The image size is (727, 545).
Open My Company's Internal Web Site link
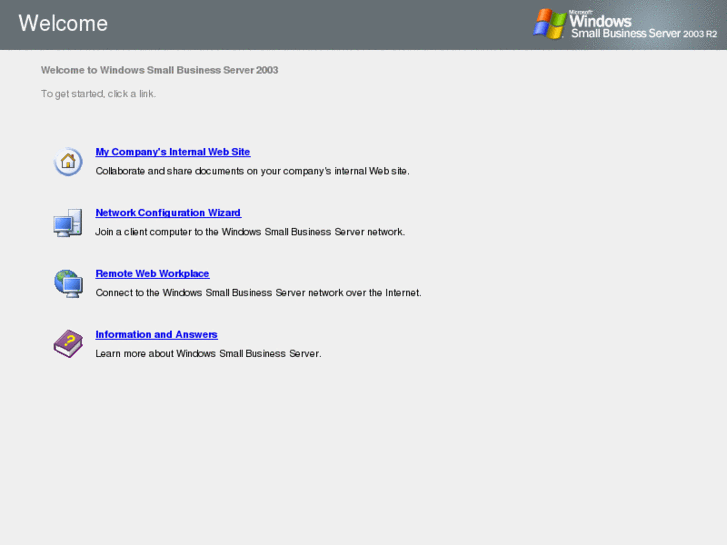(172, 152)
